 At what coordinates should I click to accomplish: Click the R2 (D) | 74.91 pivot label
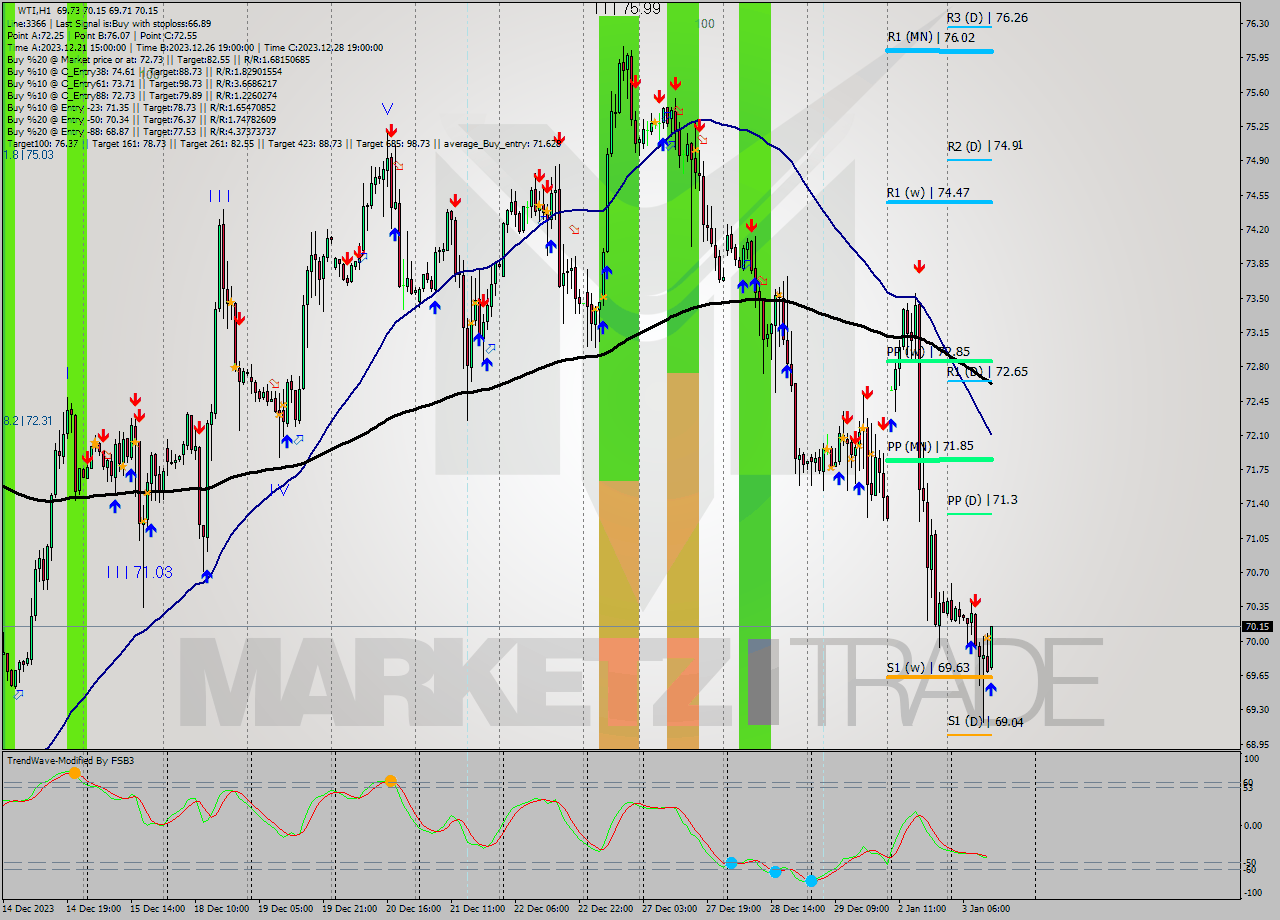984,145
